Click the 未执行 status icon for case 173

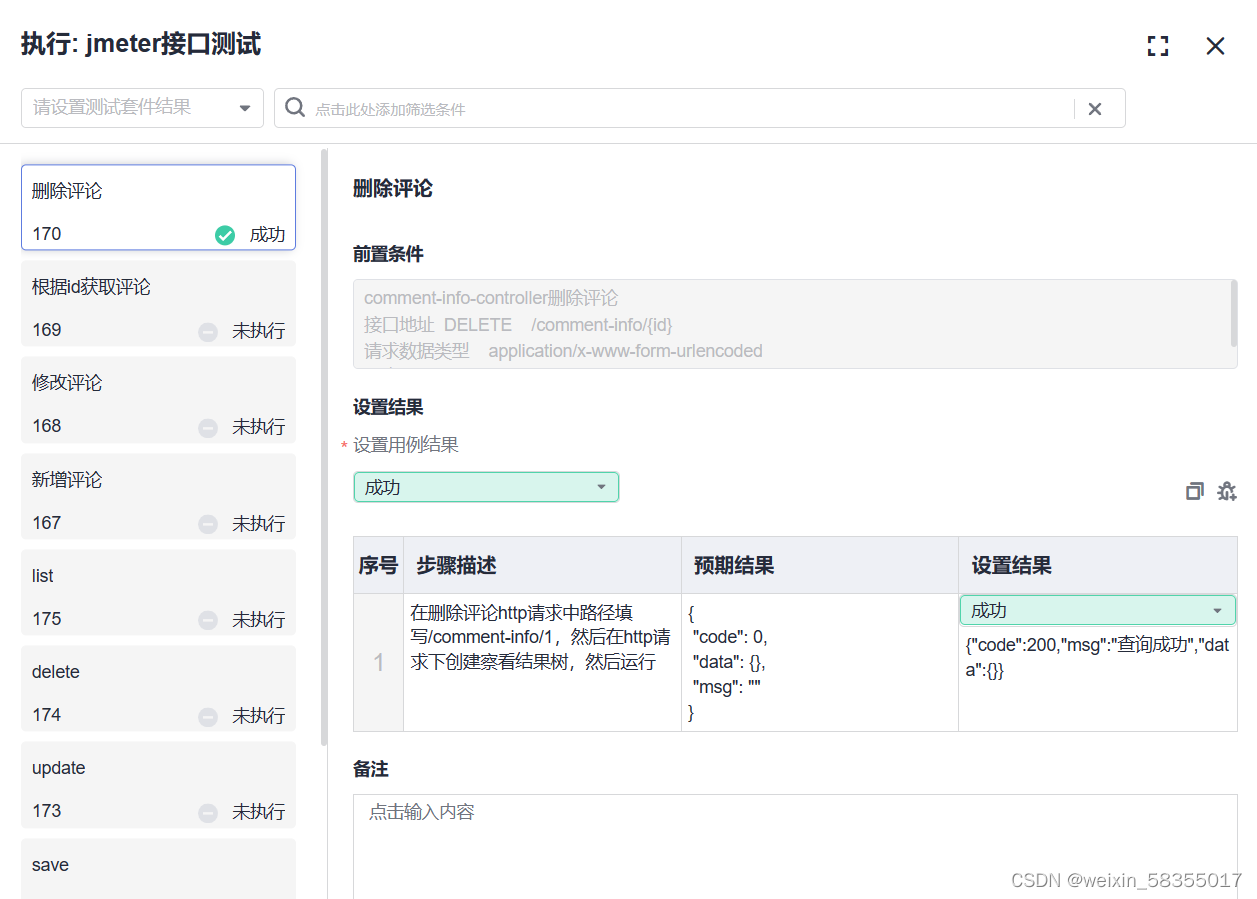point(208,812)
